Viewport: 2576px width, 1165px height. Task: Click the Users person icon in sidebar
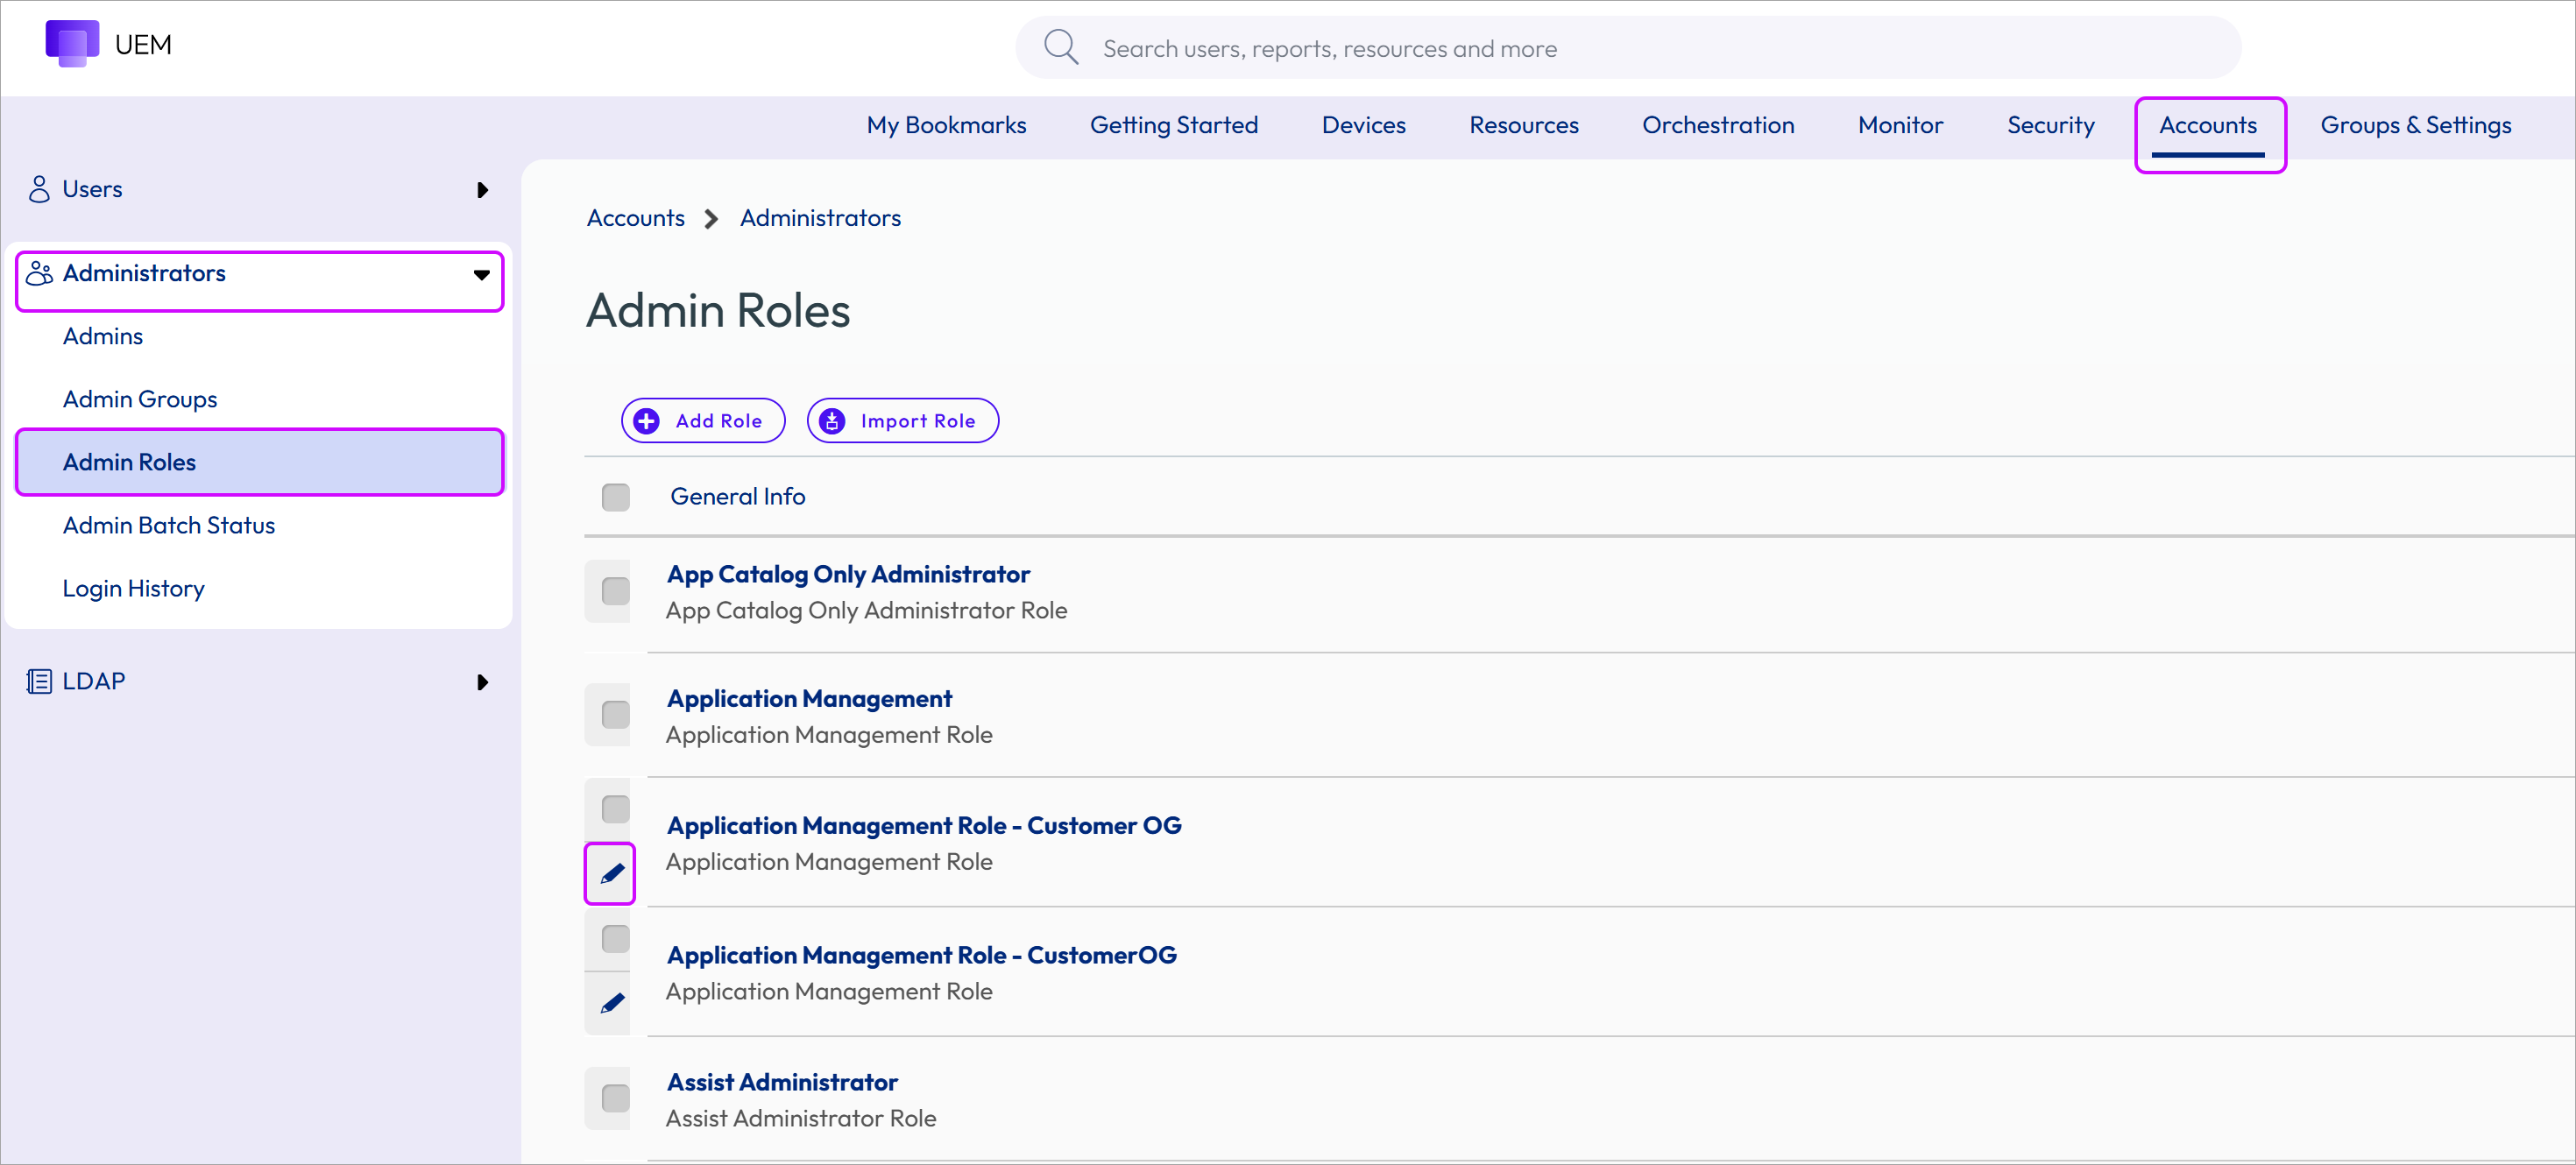39,189
